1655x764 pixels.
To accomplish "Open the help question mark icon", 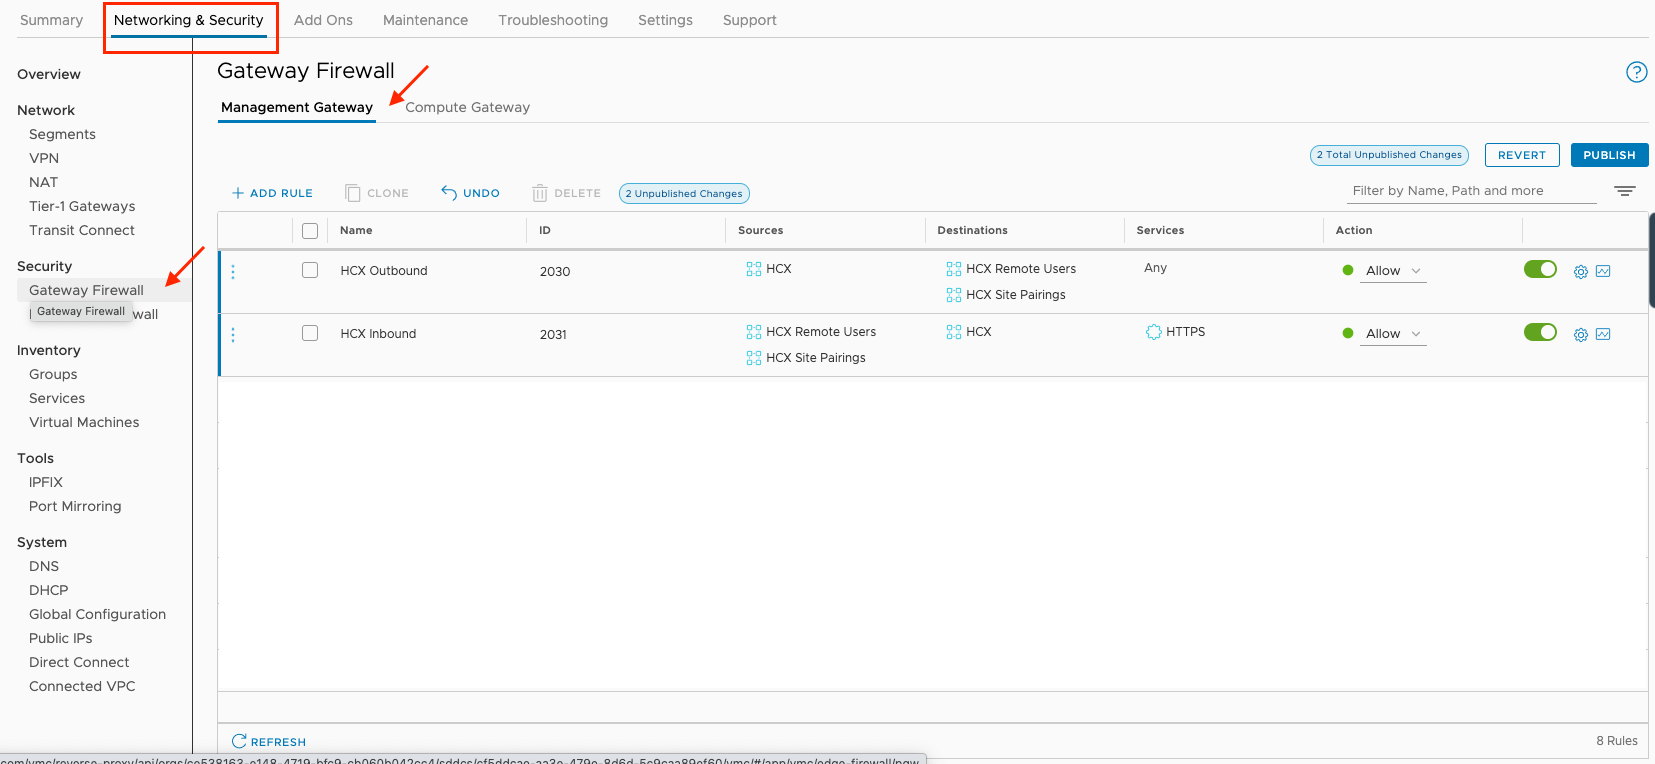I will click(1636, 72).
